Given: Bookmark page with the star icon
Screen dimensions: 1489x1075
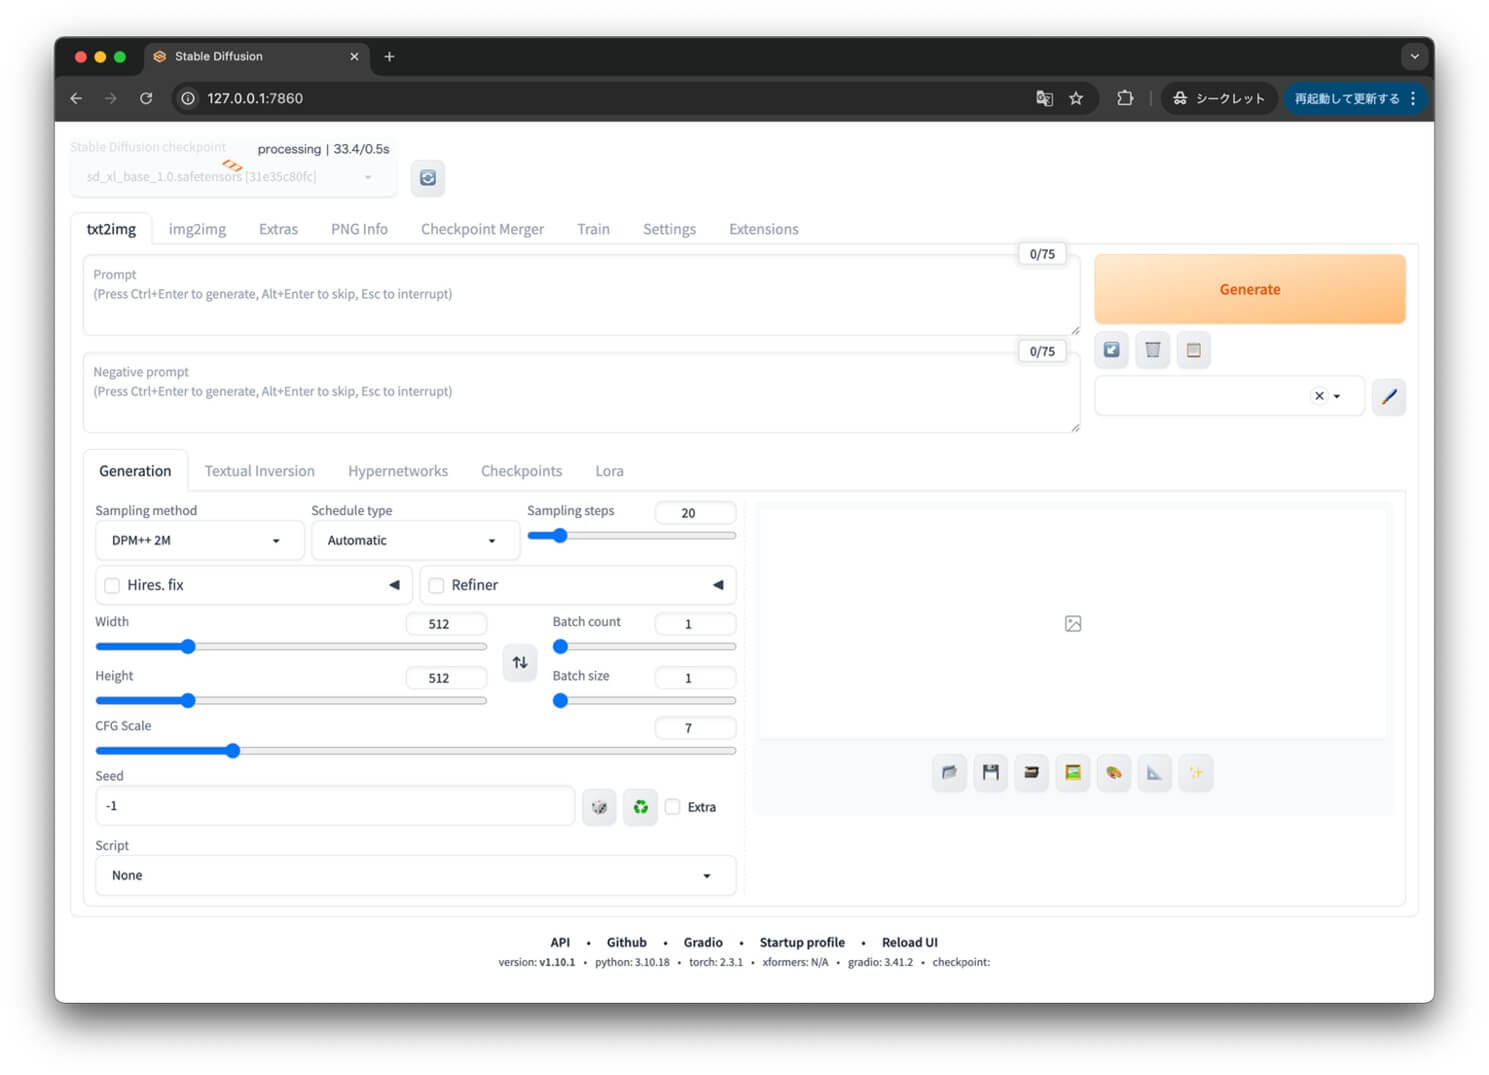Looking at the screenshot, I should pyautogui.click(x=1076, y=98).
